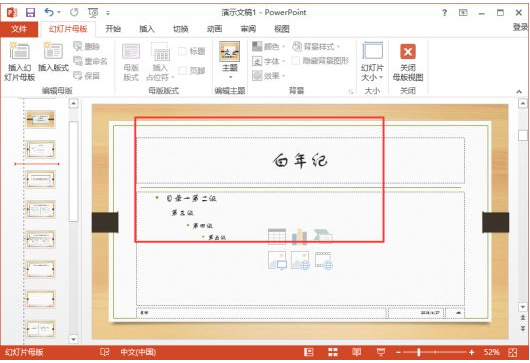Click 重命名 to rename the layout
Viewport: 530px width, 363px height.
coord(91,61)
